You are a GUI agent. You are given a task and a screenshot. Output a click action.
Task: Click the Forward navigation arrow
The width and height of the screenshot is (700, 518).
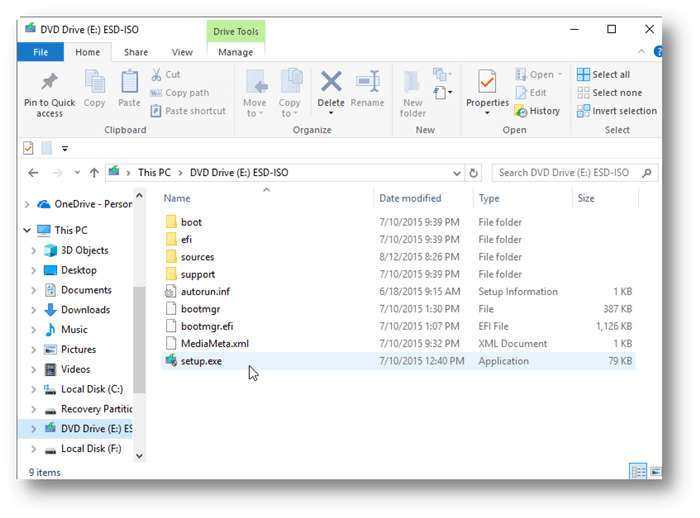coord(58,173)
